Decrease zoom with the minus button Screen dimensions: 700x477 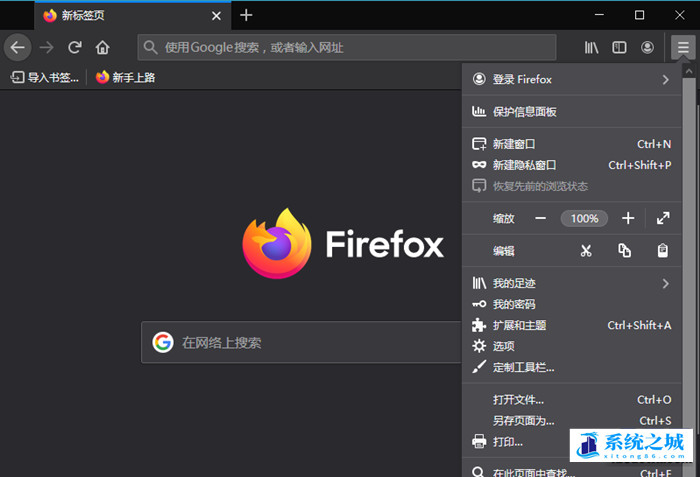[x=541, y=218]
